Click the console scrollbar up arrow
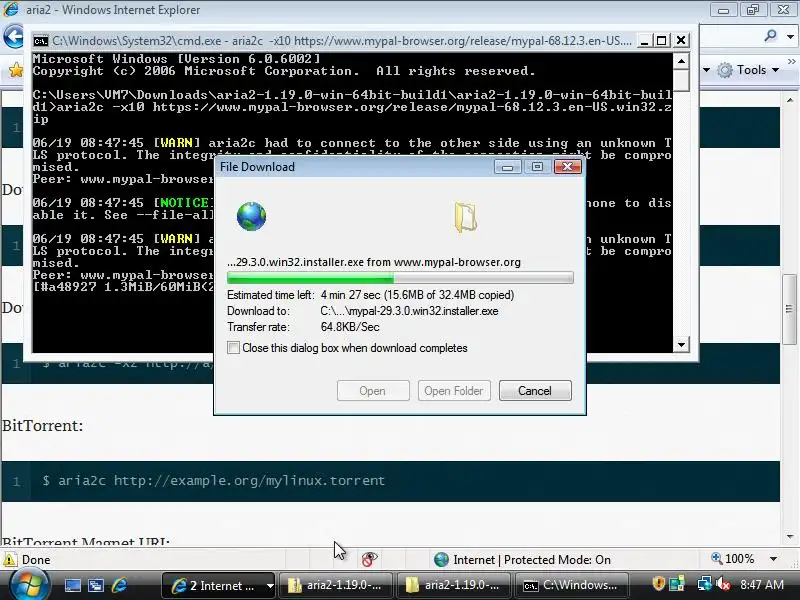The height and width of the screenshot is (600, 800). 682,61
